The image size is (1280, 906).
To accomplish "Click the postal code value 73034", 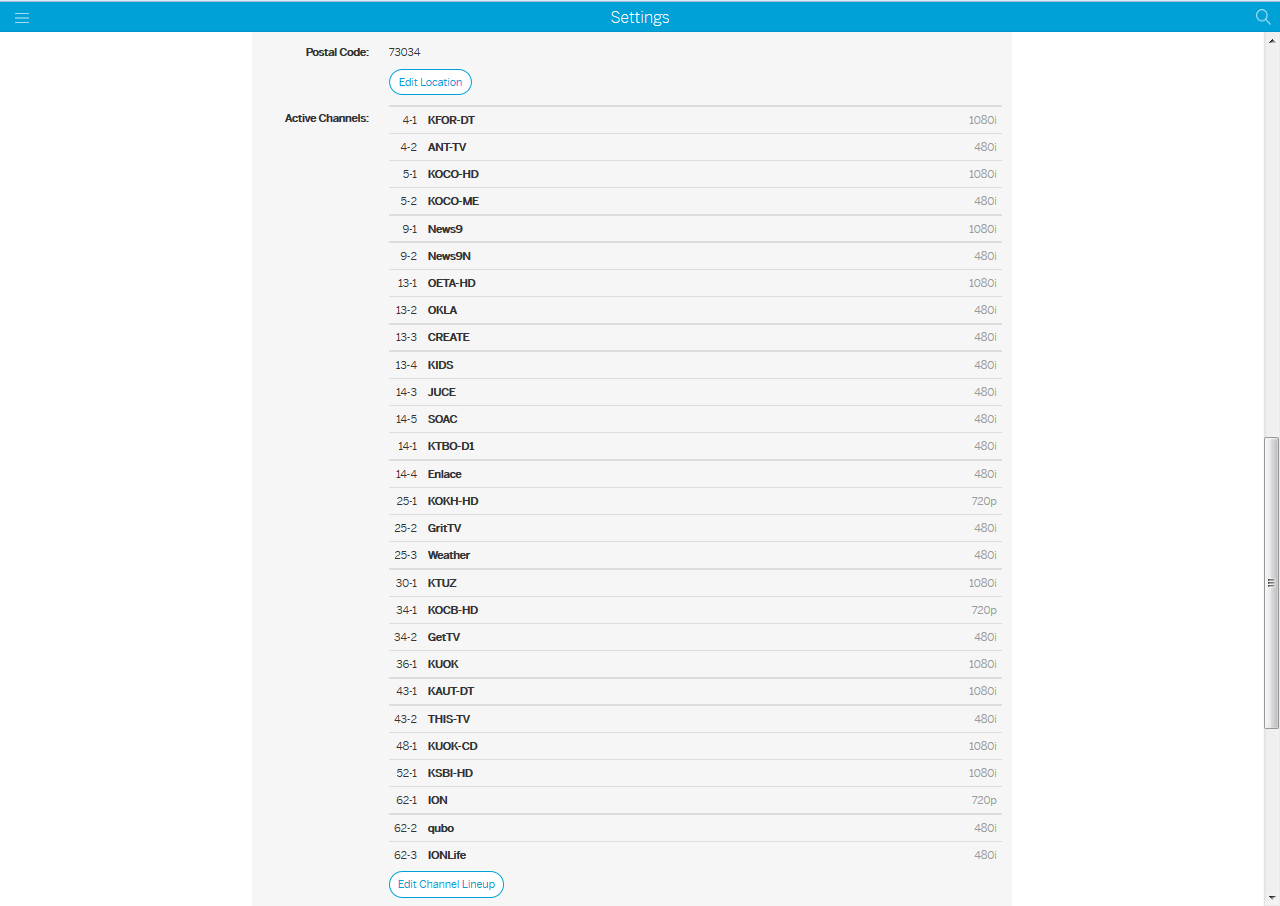I will pos(404,52).
